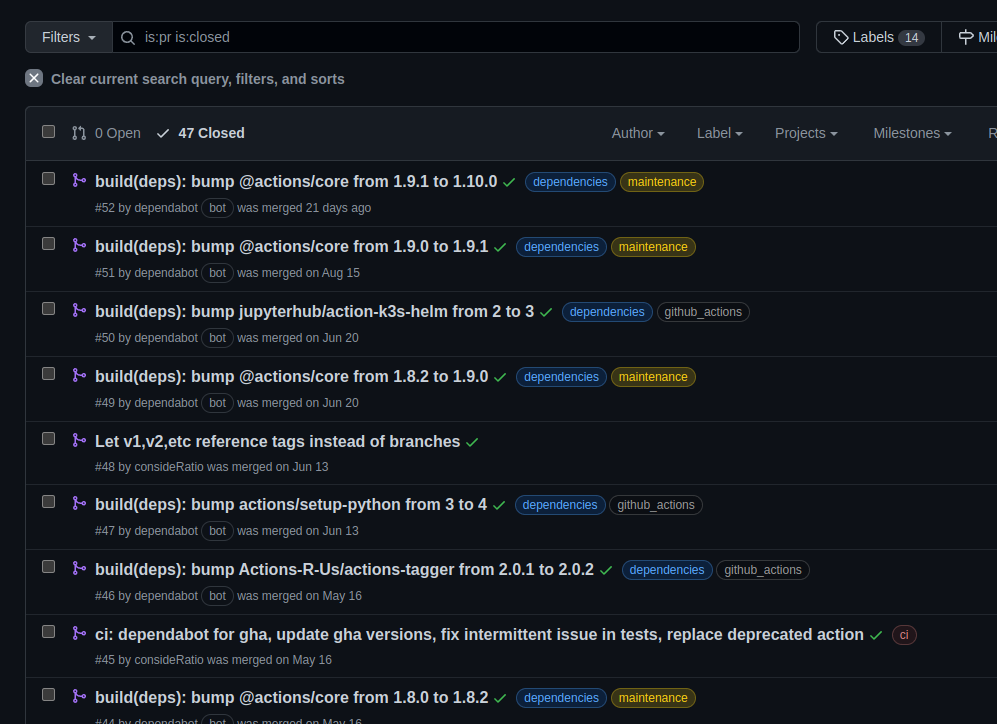The image size is (997, 724).
Task: Click github_actions label on setup-python PR
Action: [x=656, y=505]
